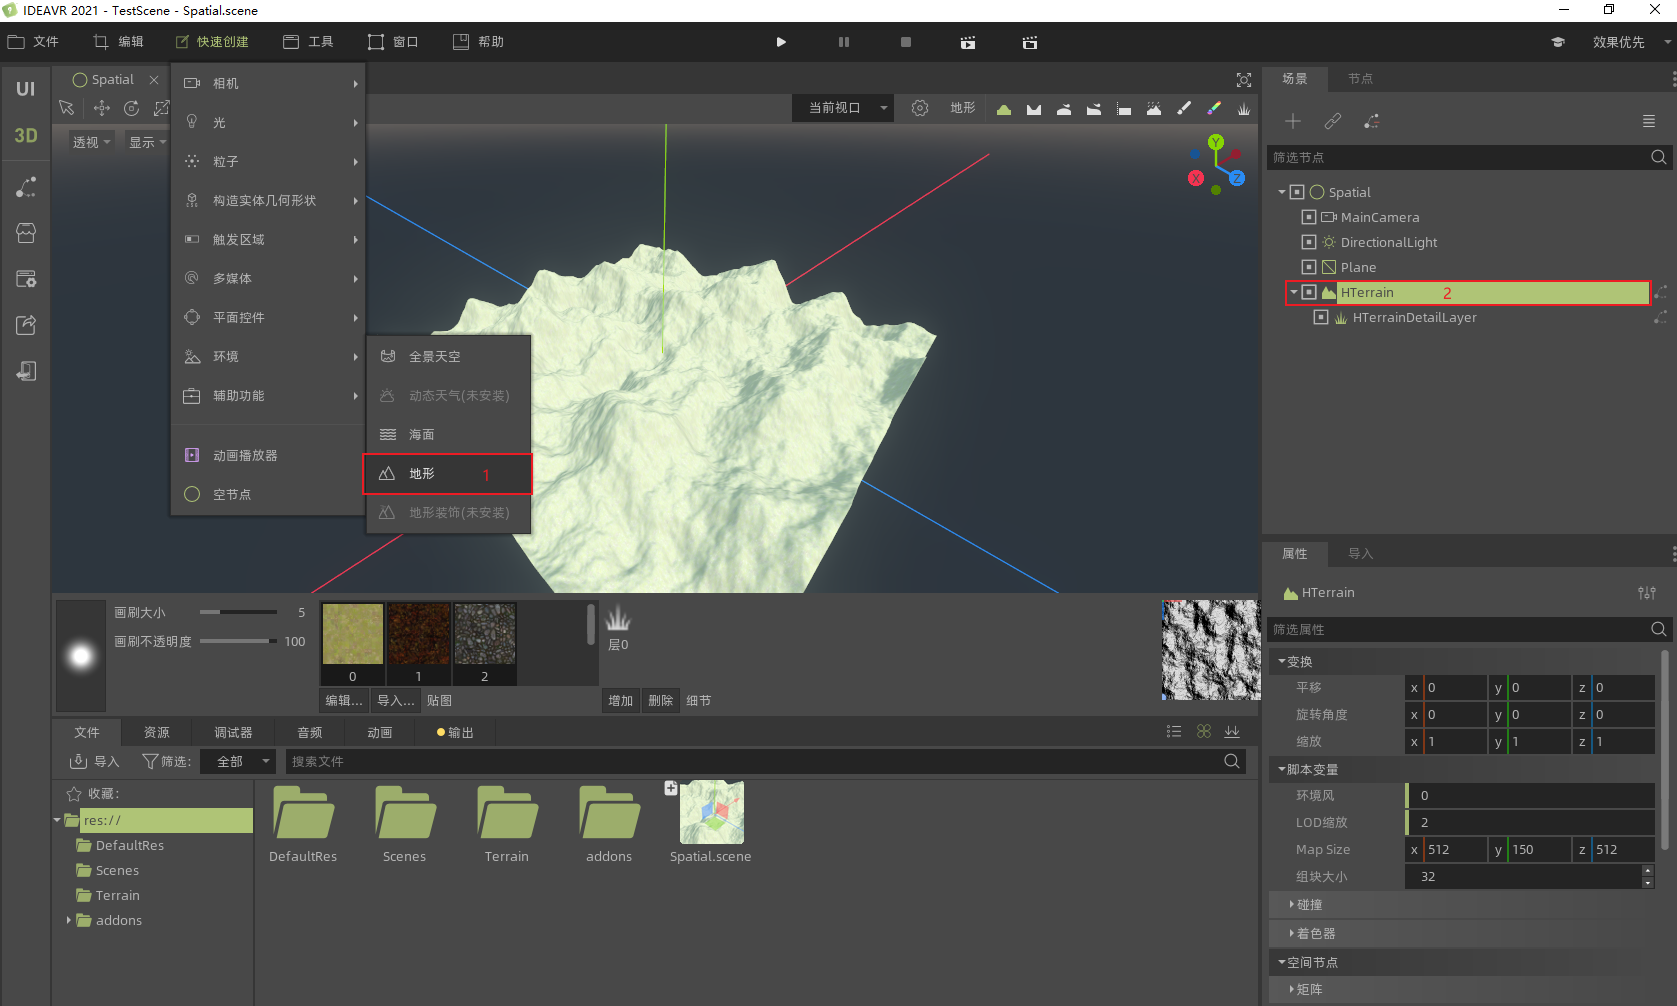Select the terrain raise brush tool

click(x=1004, y=109)
